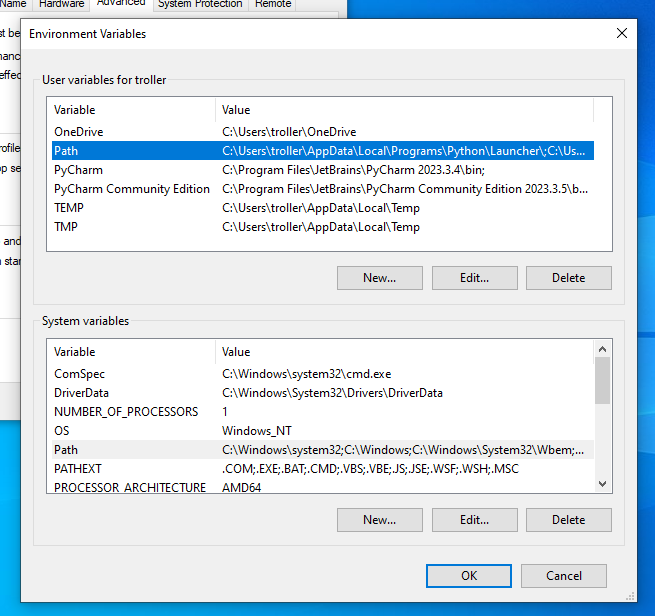
Task: Select the PyCharm Community Edition variable row
Action: (x=132, y=189)
